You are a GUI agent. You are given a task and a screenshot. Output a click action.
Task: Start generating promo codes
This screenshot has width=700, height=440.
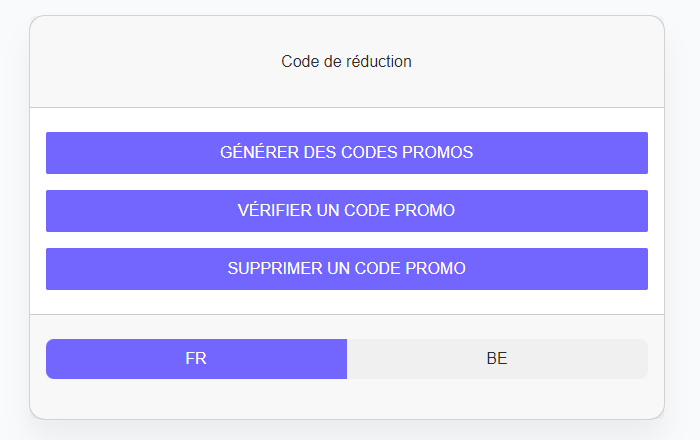click(346, 153)
